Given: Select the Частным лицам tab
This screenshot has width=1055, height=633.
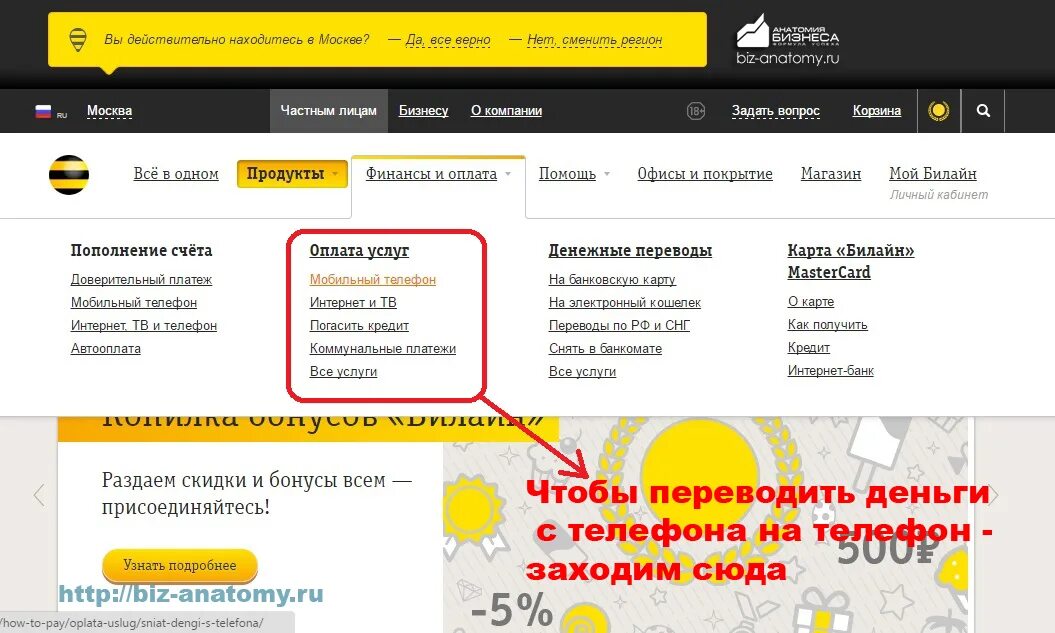Looking at the screenshot, I should [x=328, y=111].
